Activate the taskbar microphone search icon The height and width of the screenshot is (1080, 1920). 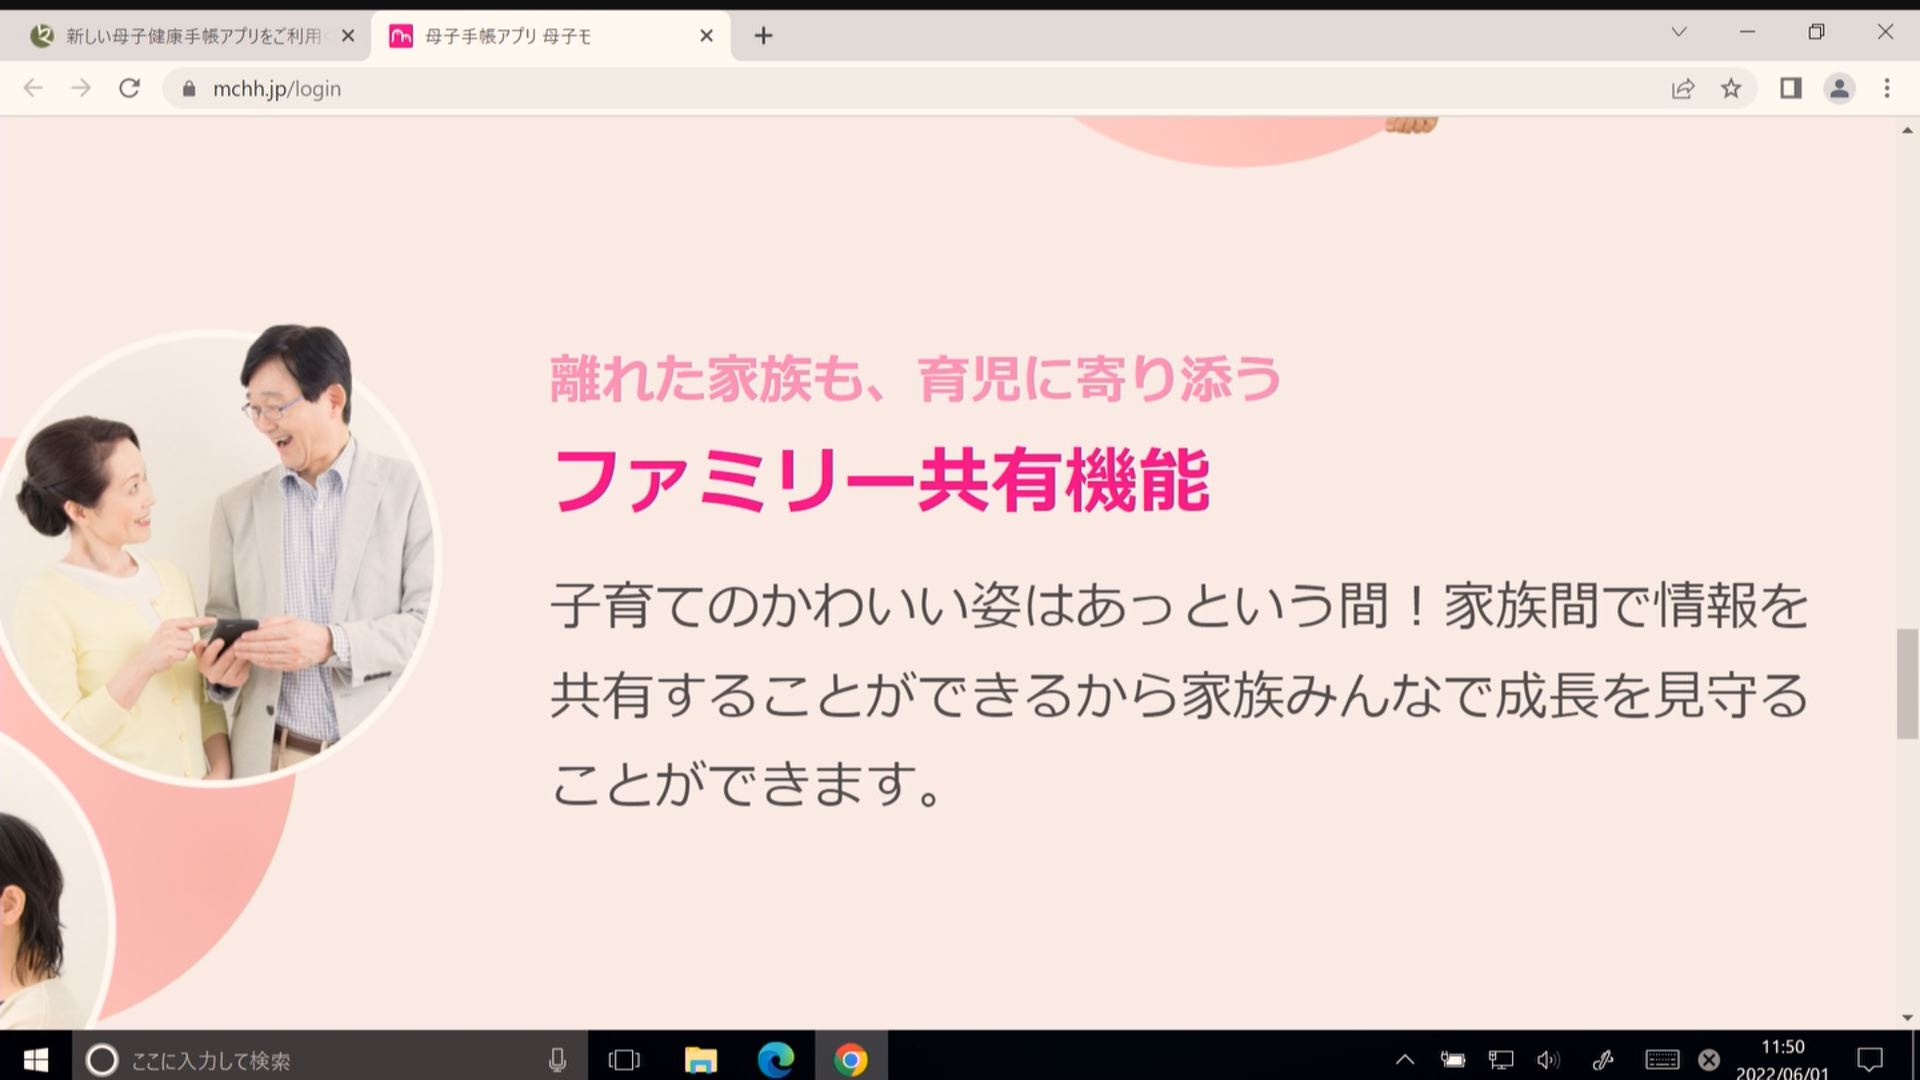558,1060
